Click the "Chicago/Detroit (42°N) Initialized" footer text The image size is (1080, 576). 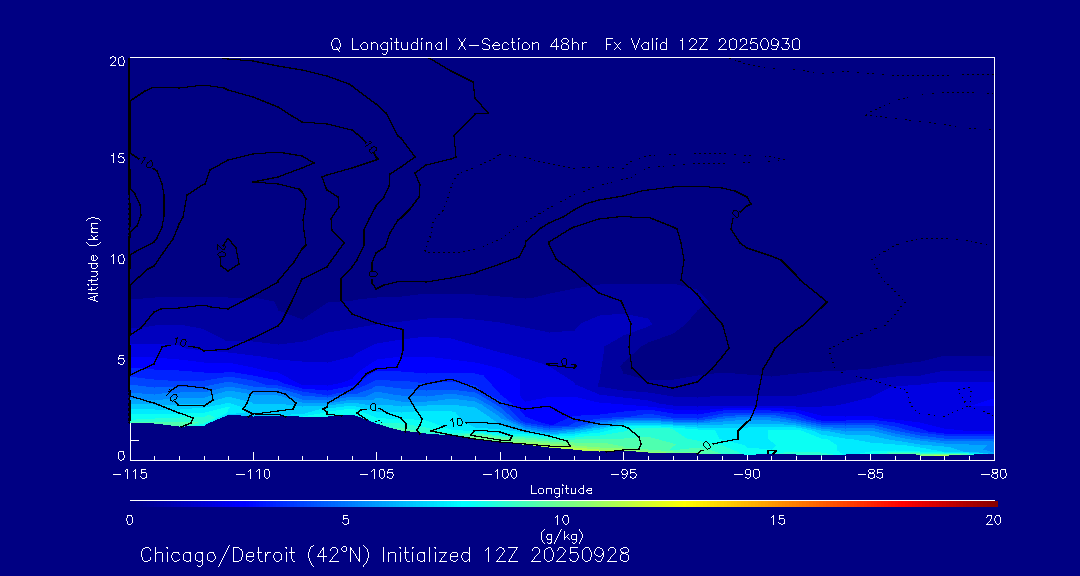[306, 555]
